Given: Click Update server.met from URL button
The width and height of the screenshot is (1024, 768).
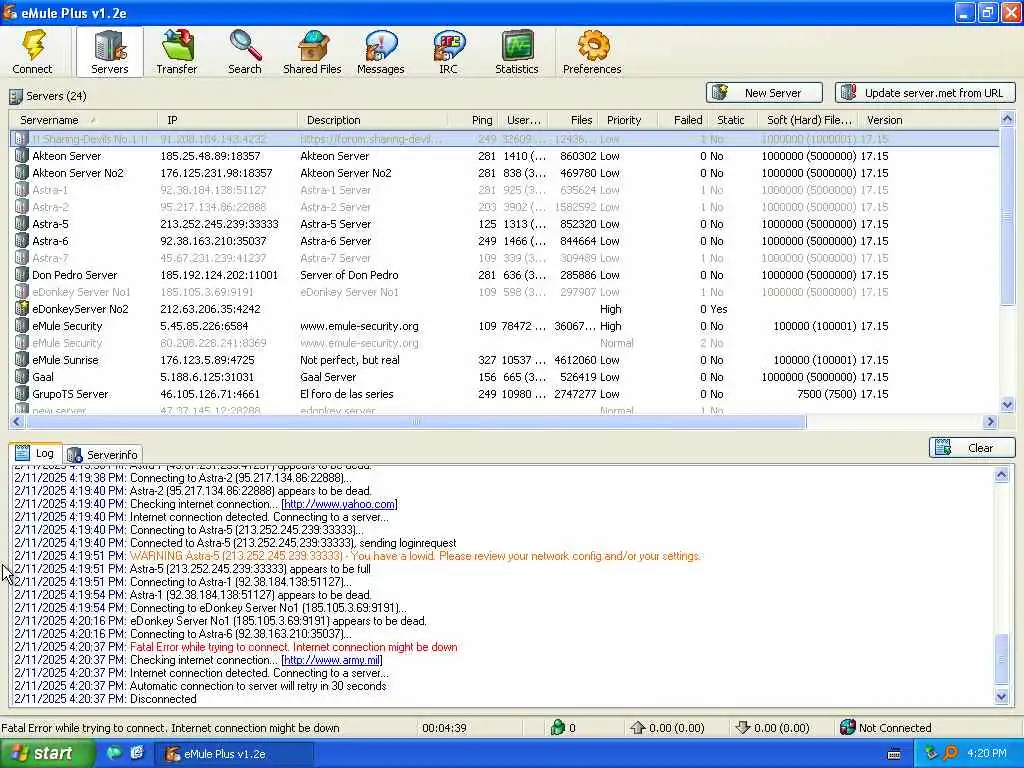Looking at the screenshot, I should pos(925,93).
